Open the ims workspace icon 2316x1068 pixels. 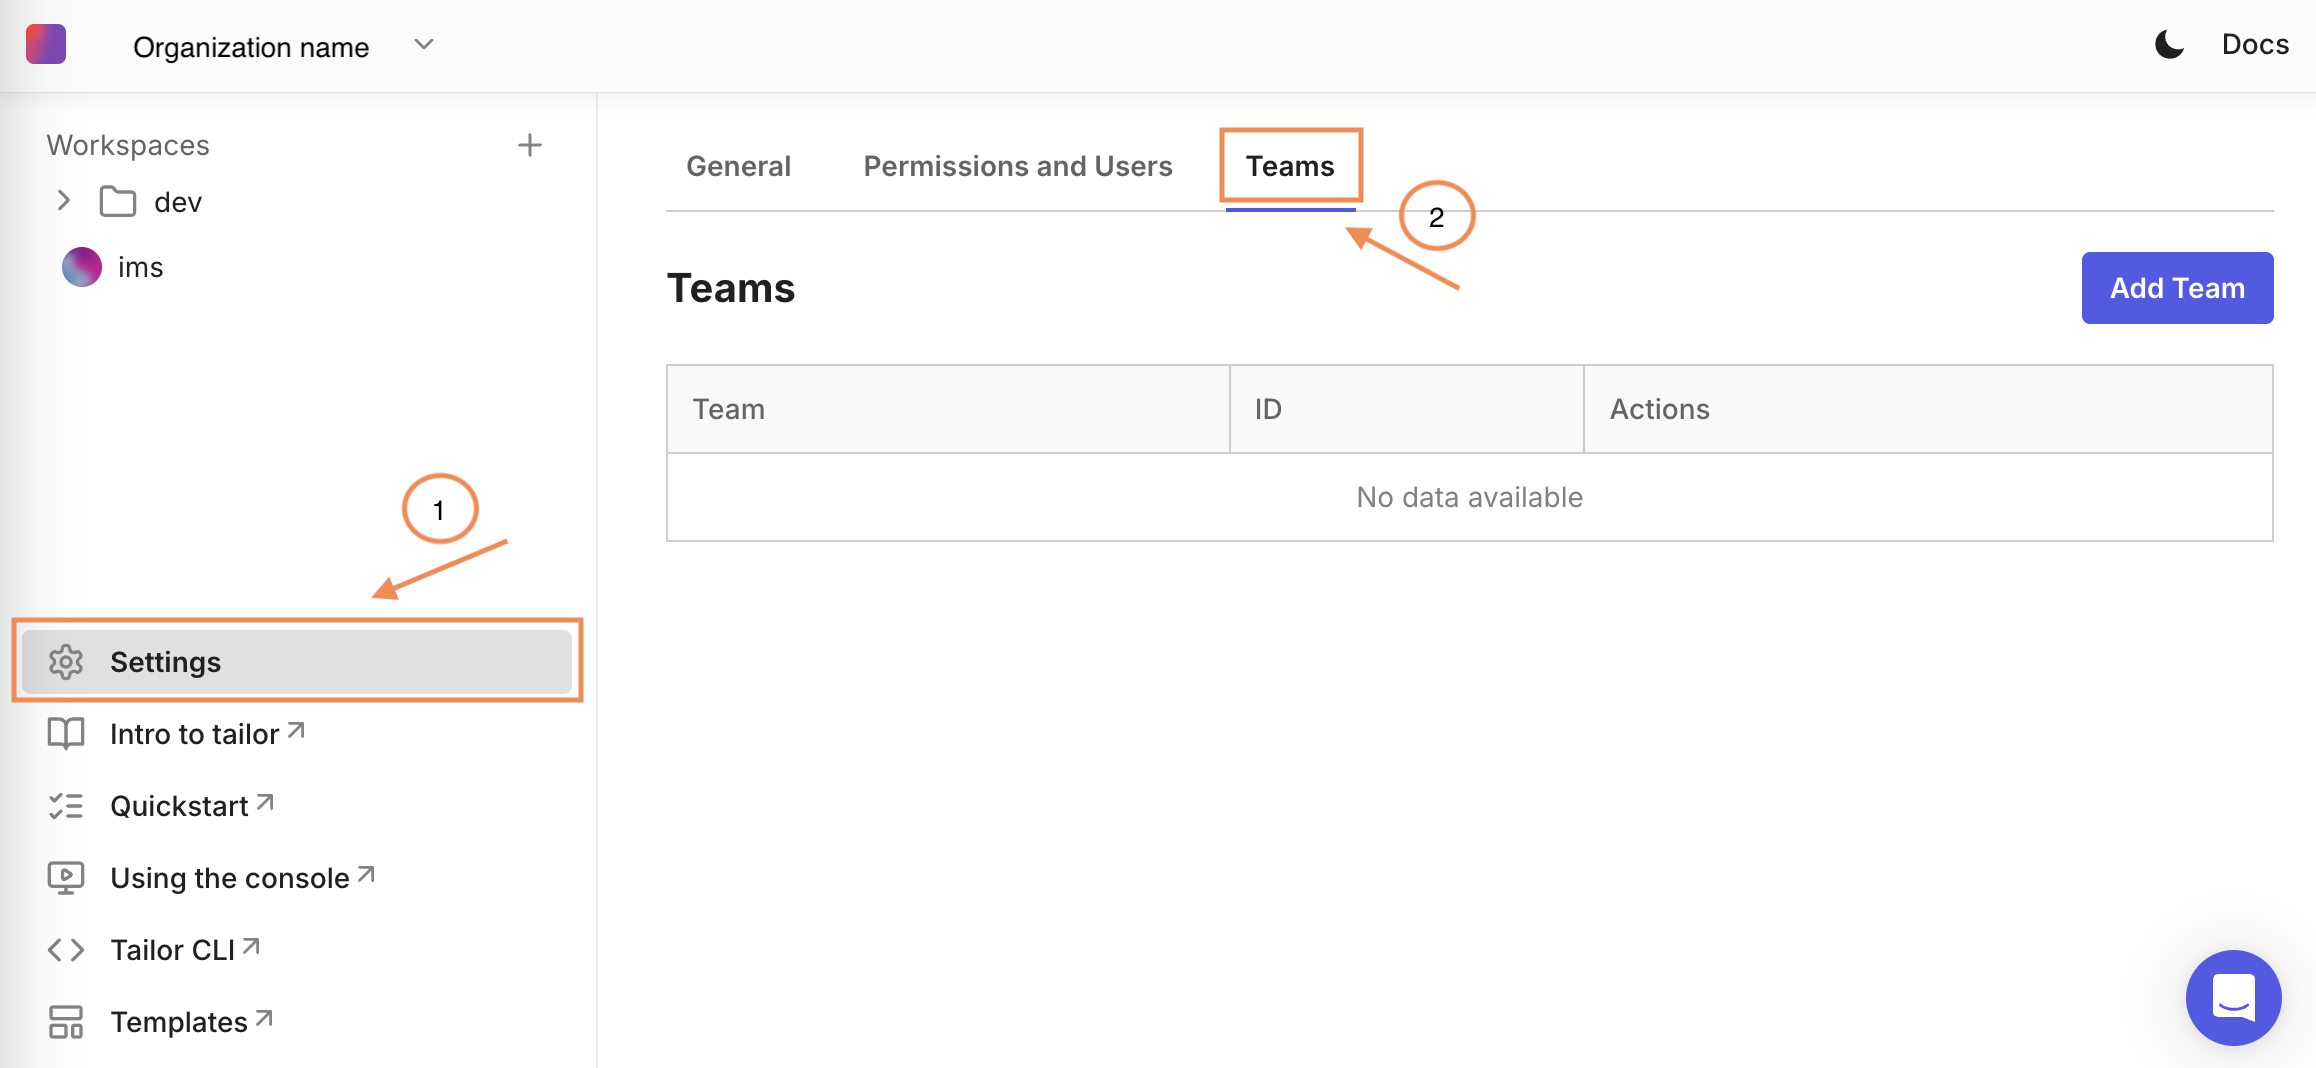(x=80, y=266)
